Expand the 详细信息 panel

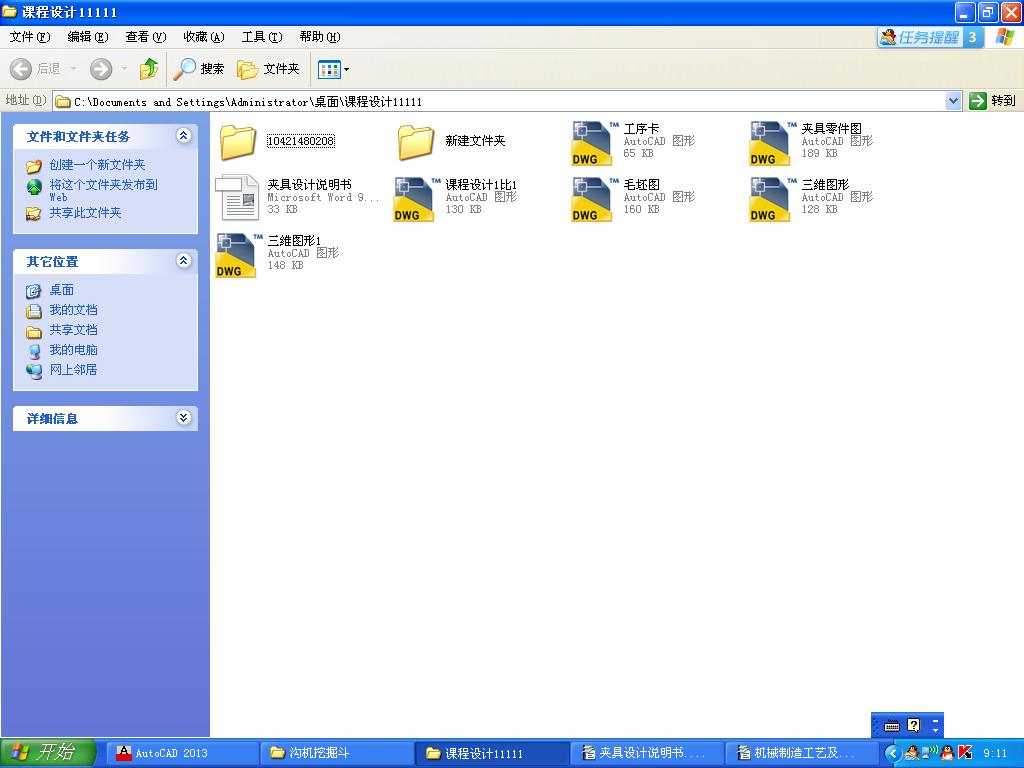coord(184,418)
